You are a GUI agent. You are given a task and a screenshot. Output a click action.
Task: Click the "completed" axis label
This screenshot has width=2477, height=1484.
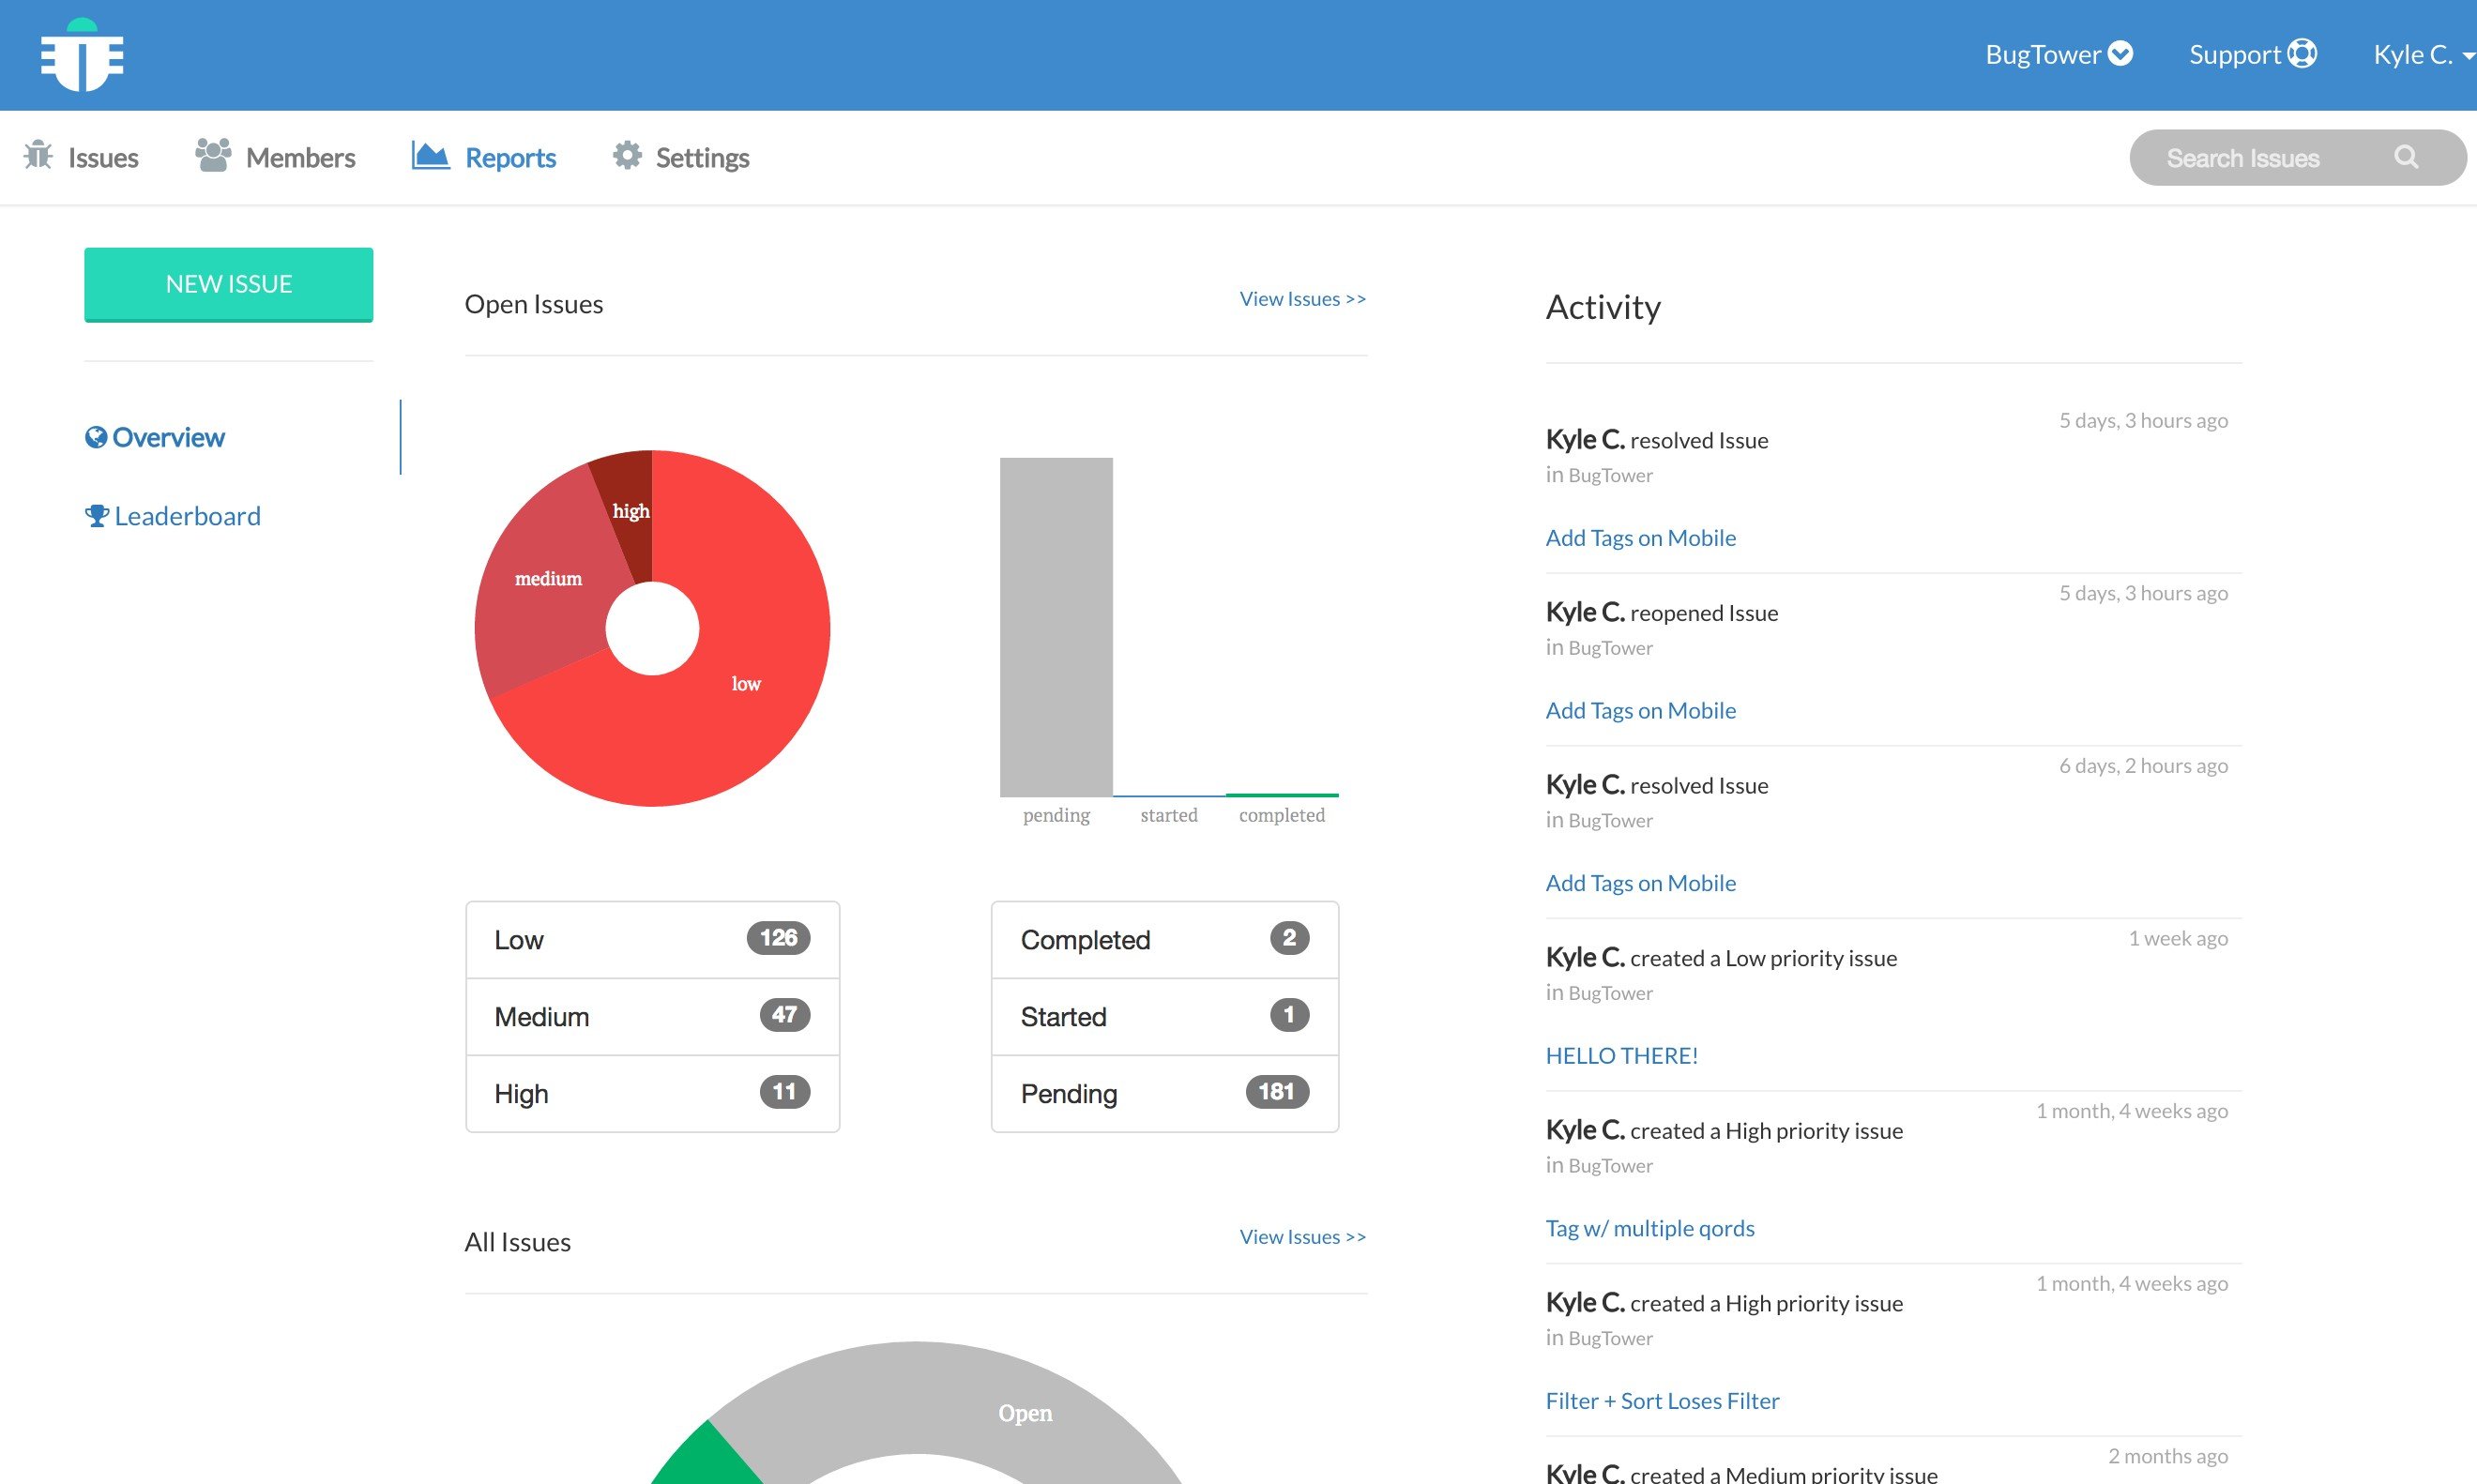(1282, 816)
